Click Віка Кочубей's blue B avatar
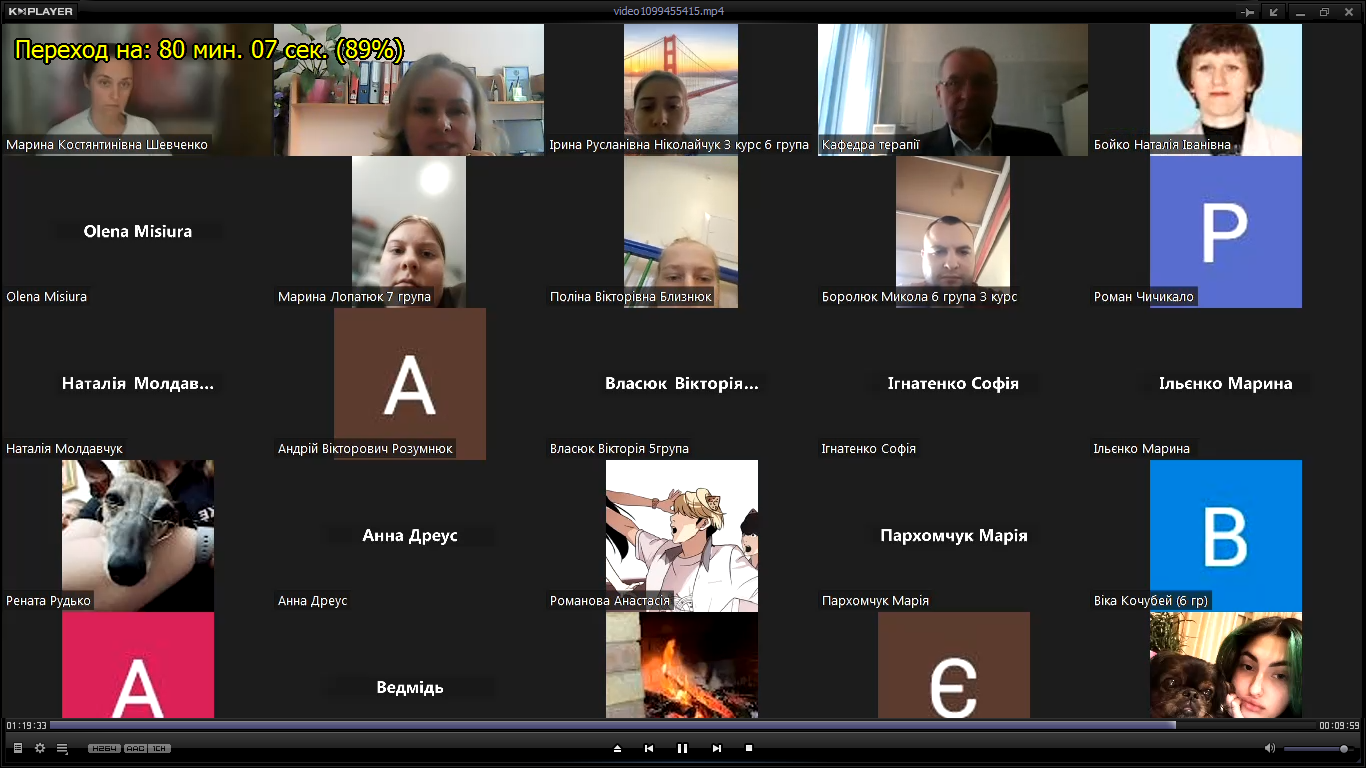1366x768 pixels. click(x=1226, y=536)
